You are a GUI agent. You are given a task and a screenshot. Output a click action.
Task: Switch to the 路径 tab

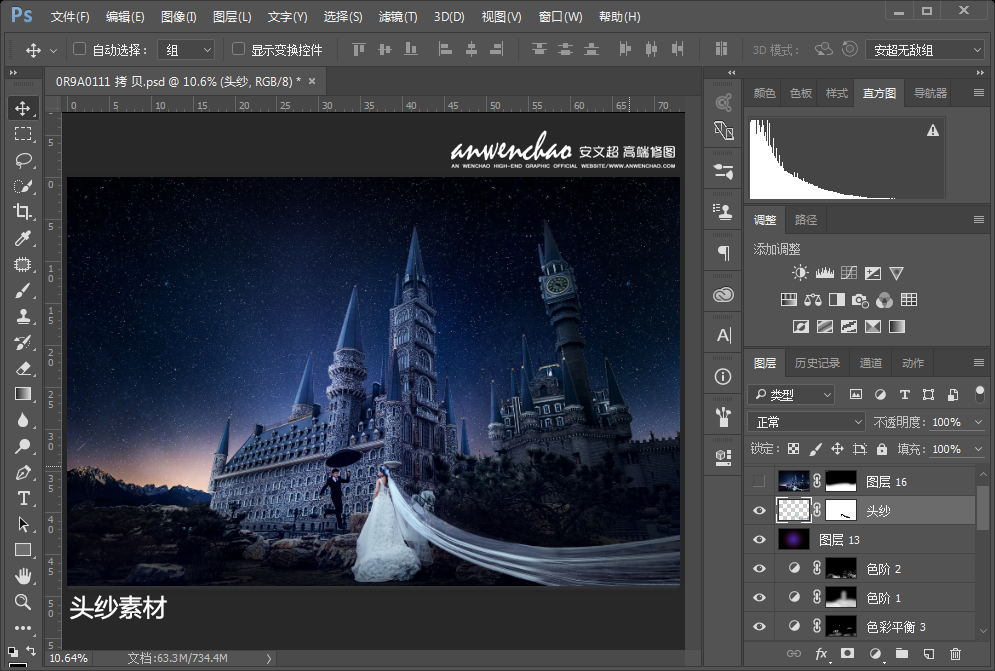click(x=806, y=220)
